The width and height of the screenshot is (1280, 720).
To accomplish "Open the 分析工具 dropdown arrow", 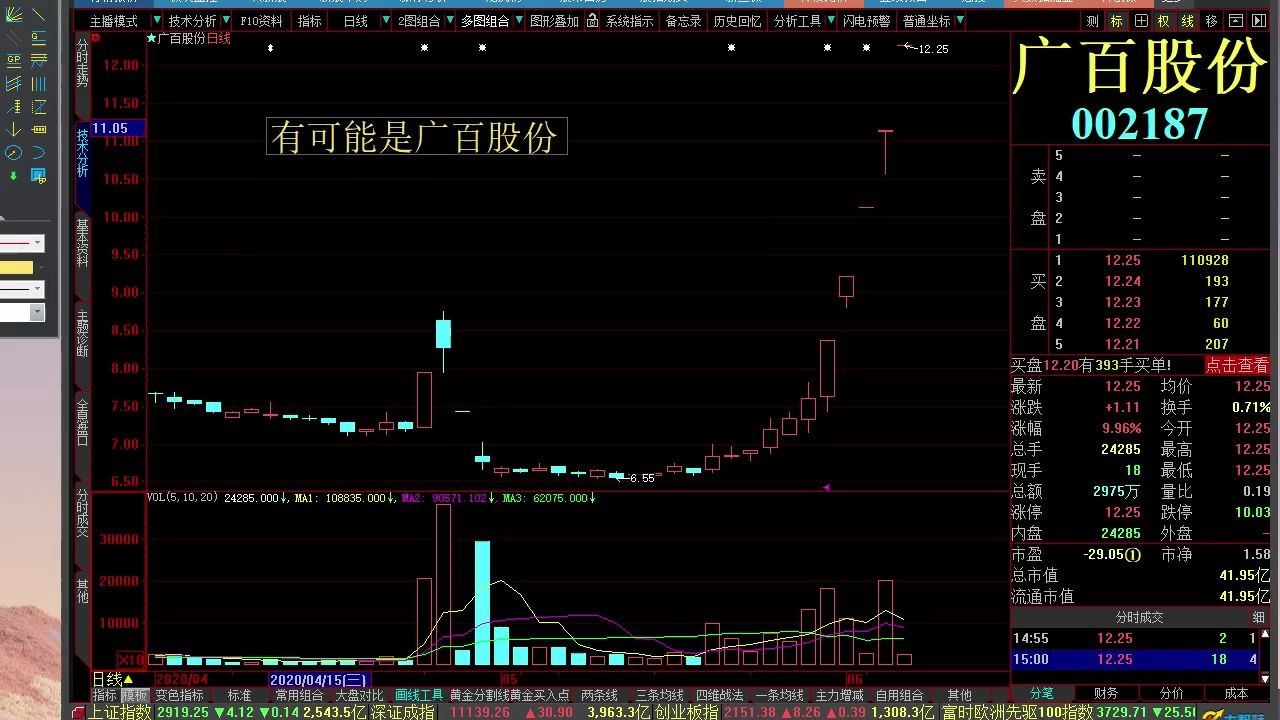I will point(829,21).
